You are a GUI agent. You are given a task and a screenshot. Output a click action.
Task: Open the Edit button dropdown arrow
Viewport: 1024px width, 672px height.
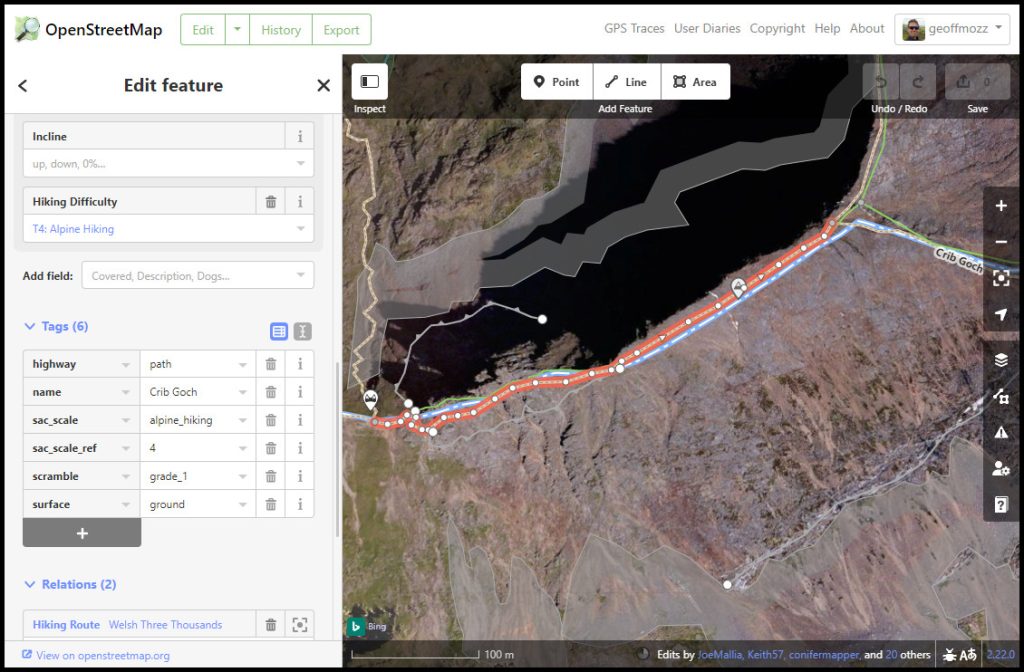[237, 30]
